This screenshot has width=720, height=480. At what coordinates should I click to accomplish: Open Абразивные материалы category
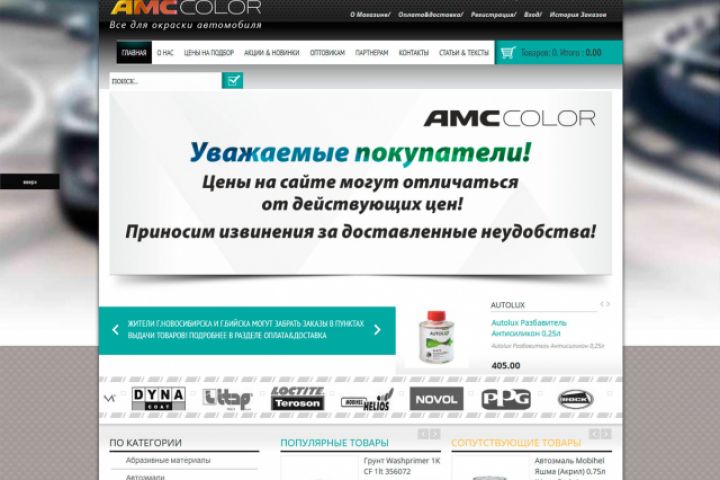(x=168, y=460)
